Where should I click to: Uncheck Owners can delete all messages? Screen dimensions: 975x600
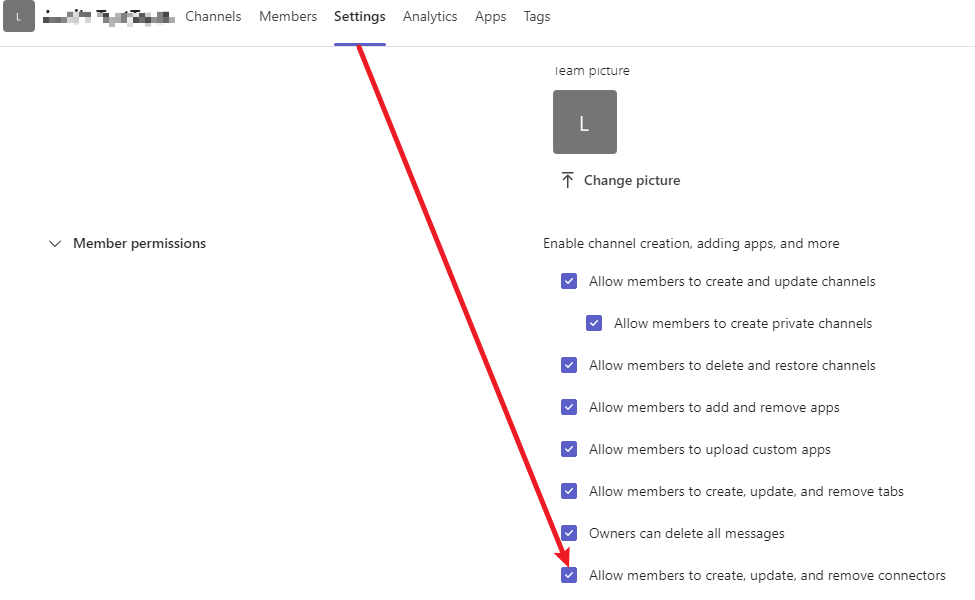(x=569, y=533)
